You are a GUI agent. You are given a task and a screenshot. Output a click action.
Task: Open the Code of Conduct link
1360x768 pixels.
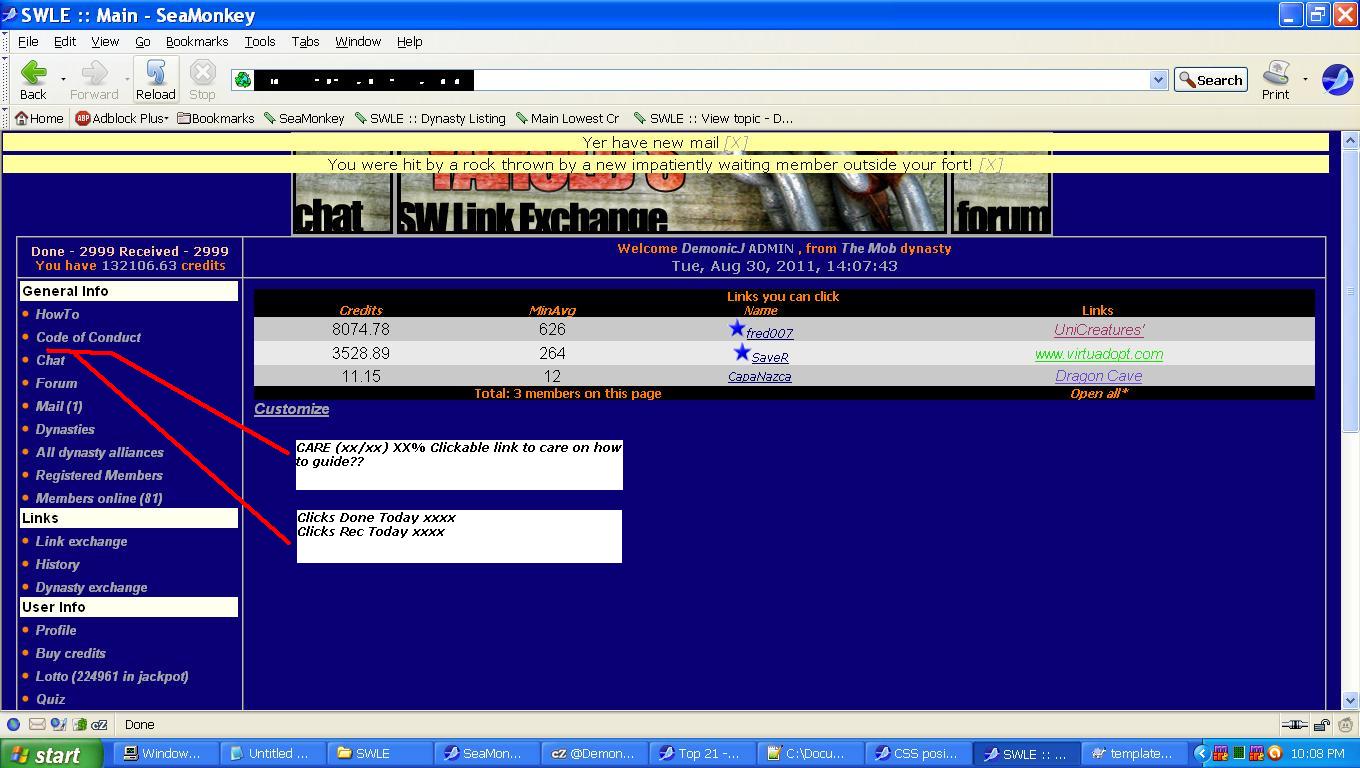pos(88,337)
